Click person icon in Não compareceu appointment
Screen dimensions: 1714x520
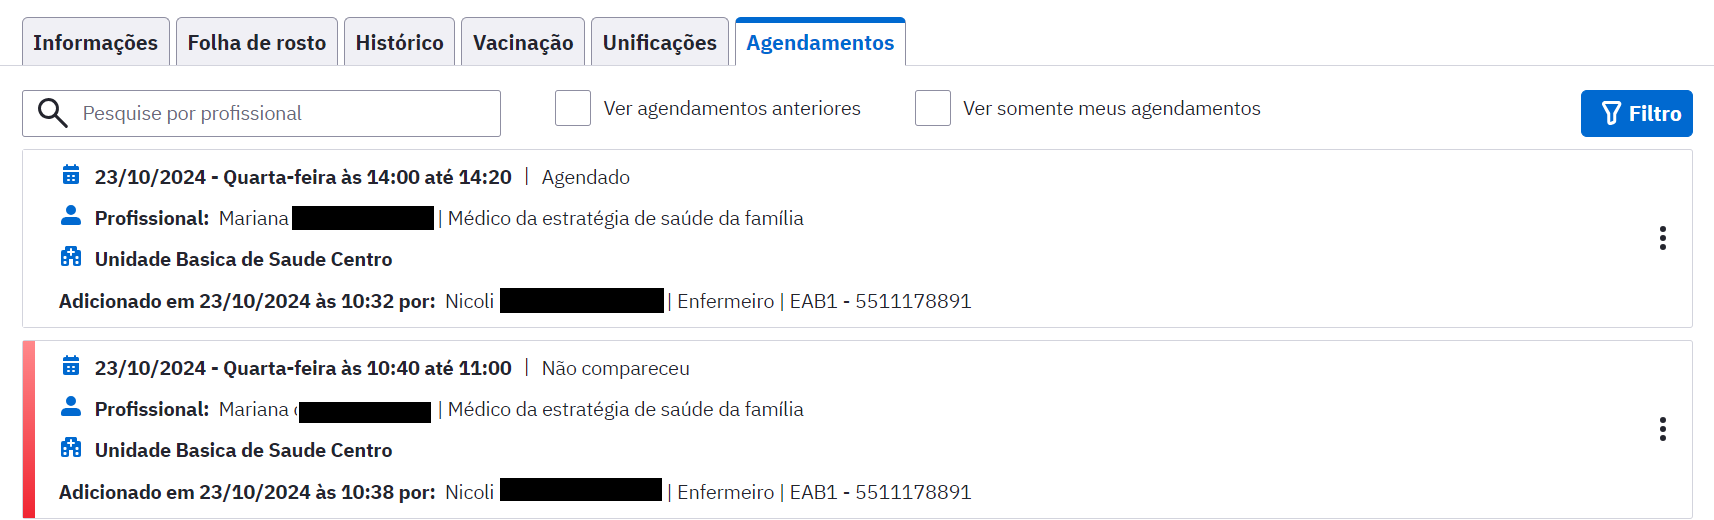pyautogui.click(x=71, y=407)
